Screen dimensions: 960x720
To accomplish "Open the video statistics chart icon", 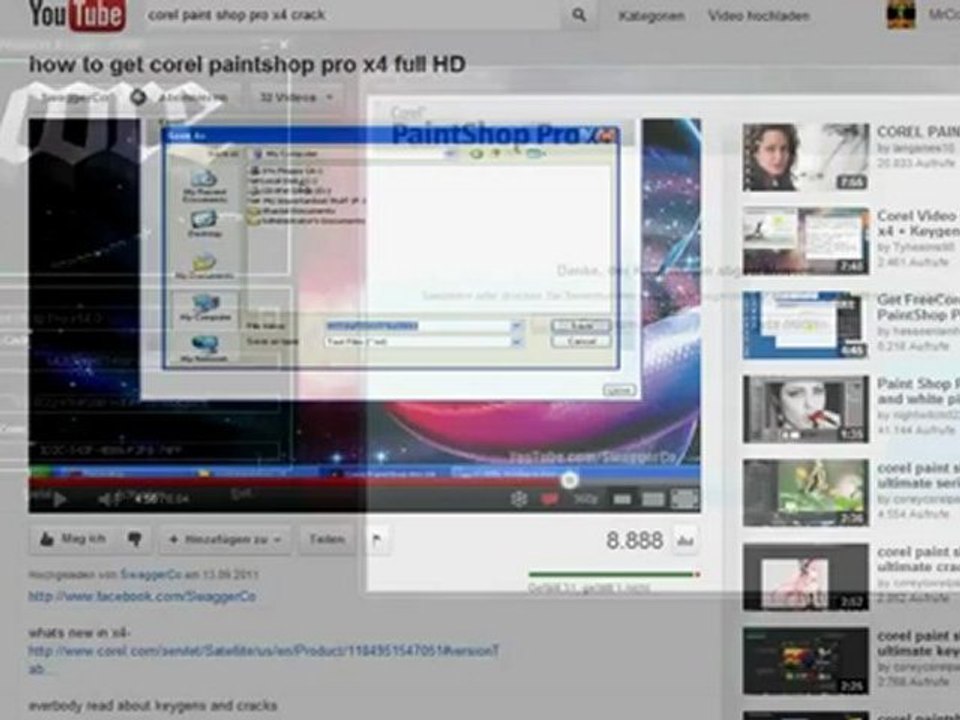I will [x=685, y=541].
